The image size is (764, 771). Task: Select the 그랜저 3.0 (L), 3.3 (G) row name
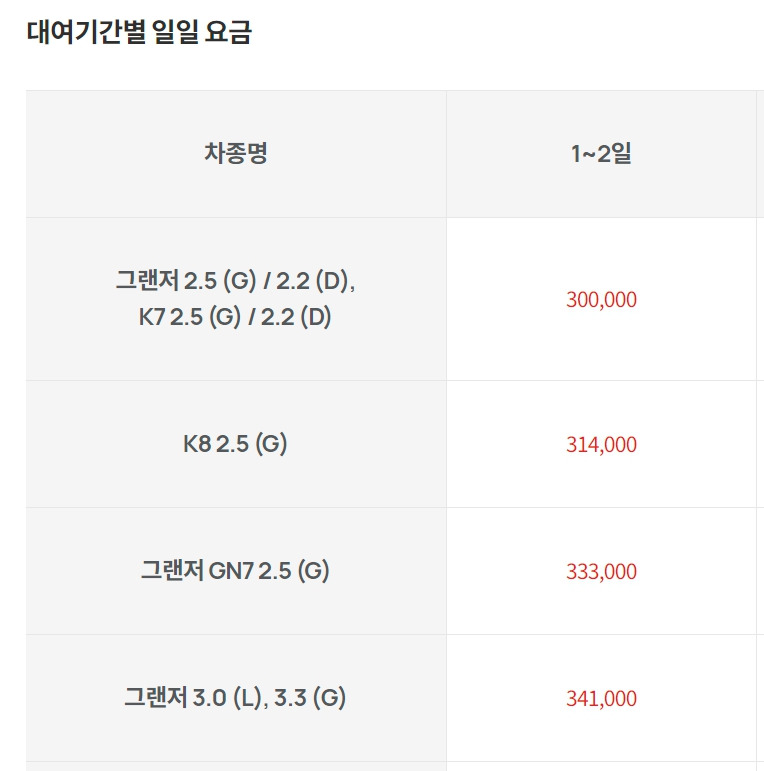[235, 698]
